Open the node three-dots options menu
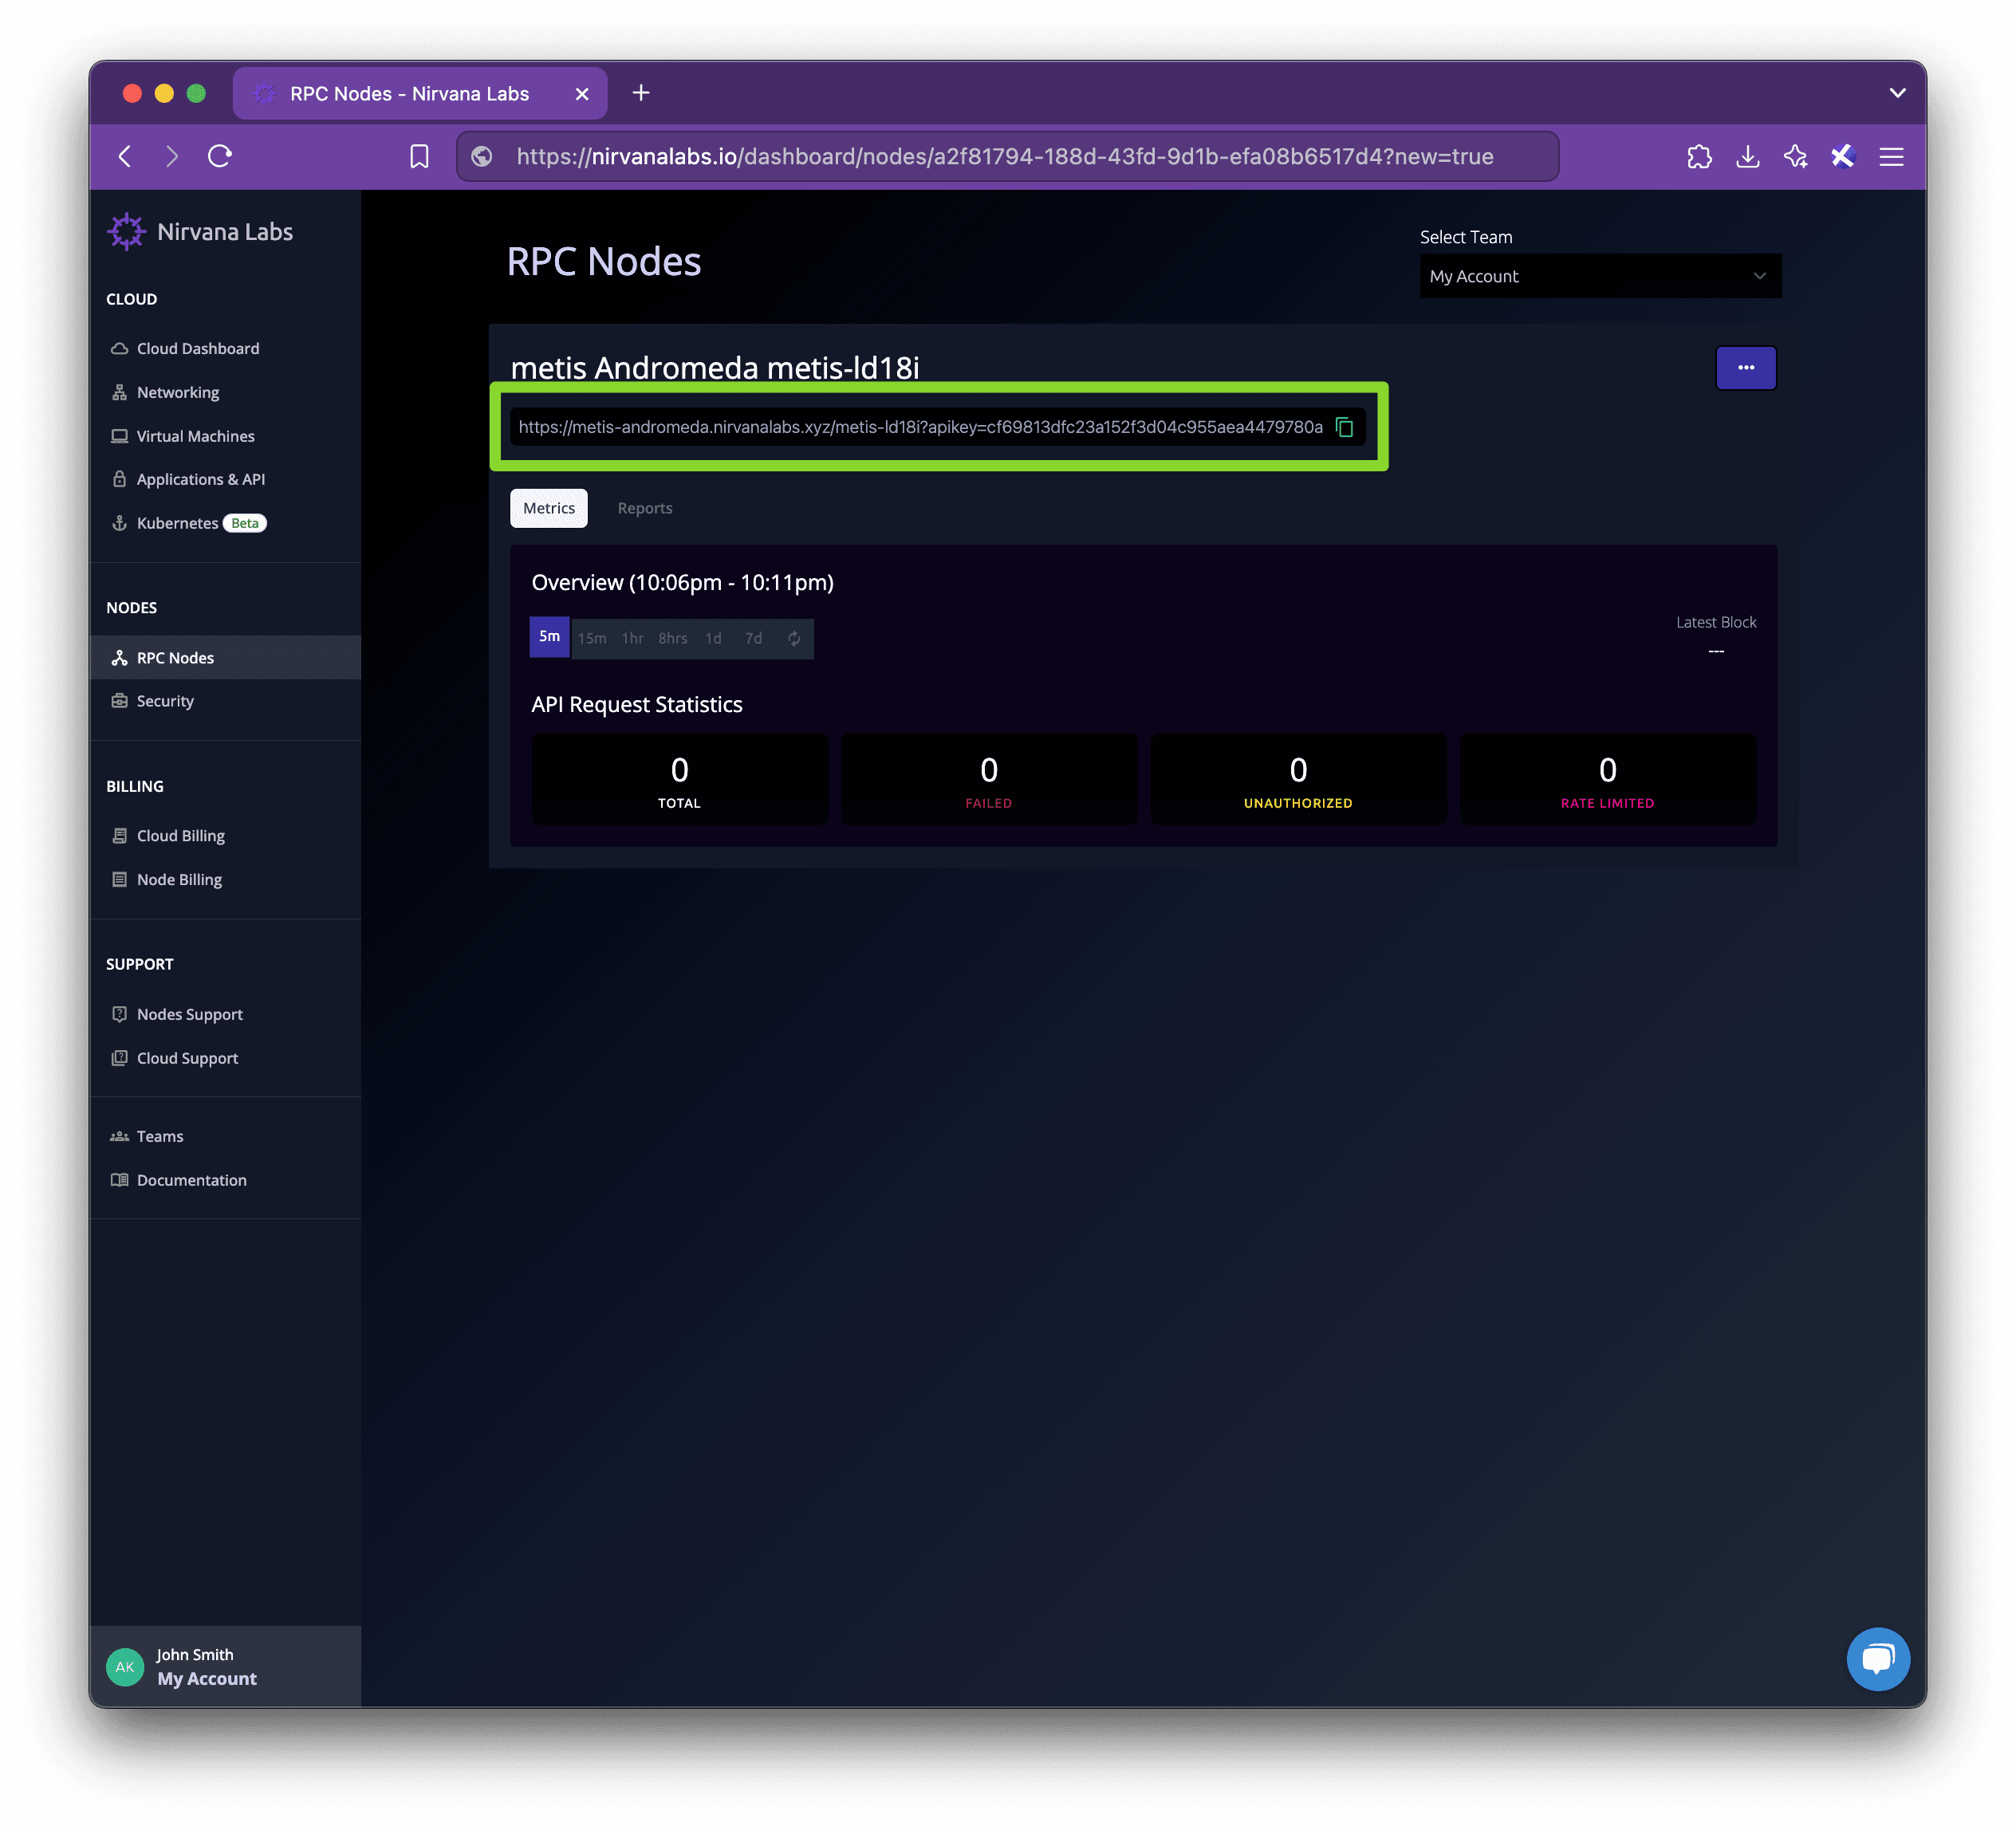The image size is (2016, 1826). (x=1745, y=368)
